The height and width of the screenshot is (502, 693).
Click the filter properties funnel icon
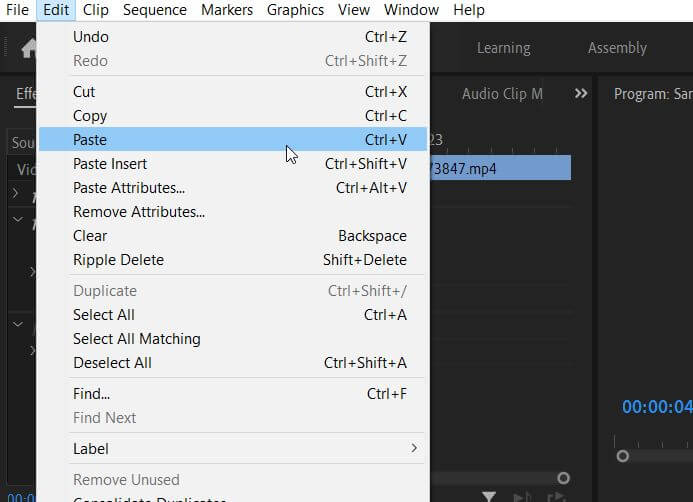tap(489, 496)
